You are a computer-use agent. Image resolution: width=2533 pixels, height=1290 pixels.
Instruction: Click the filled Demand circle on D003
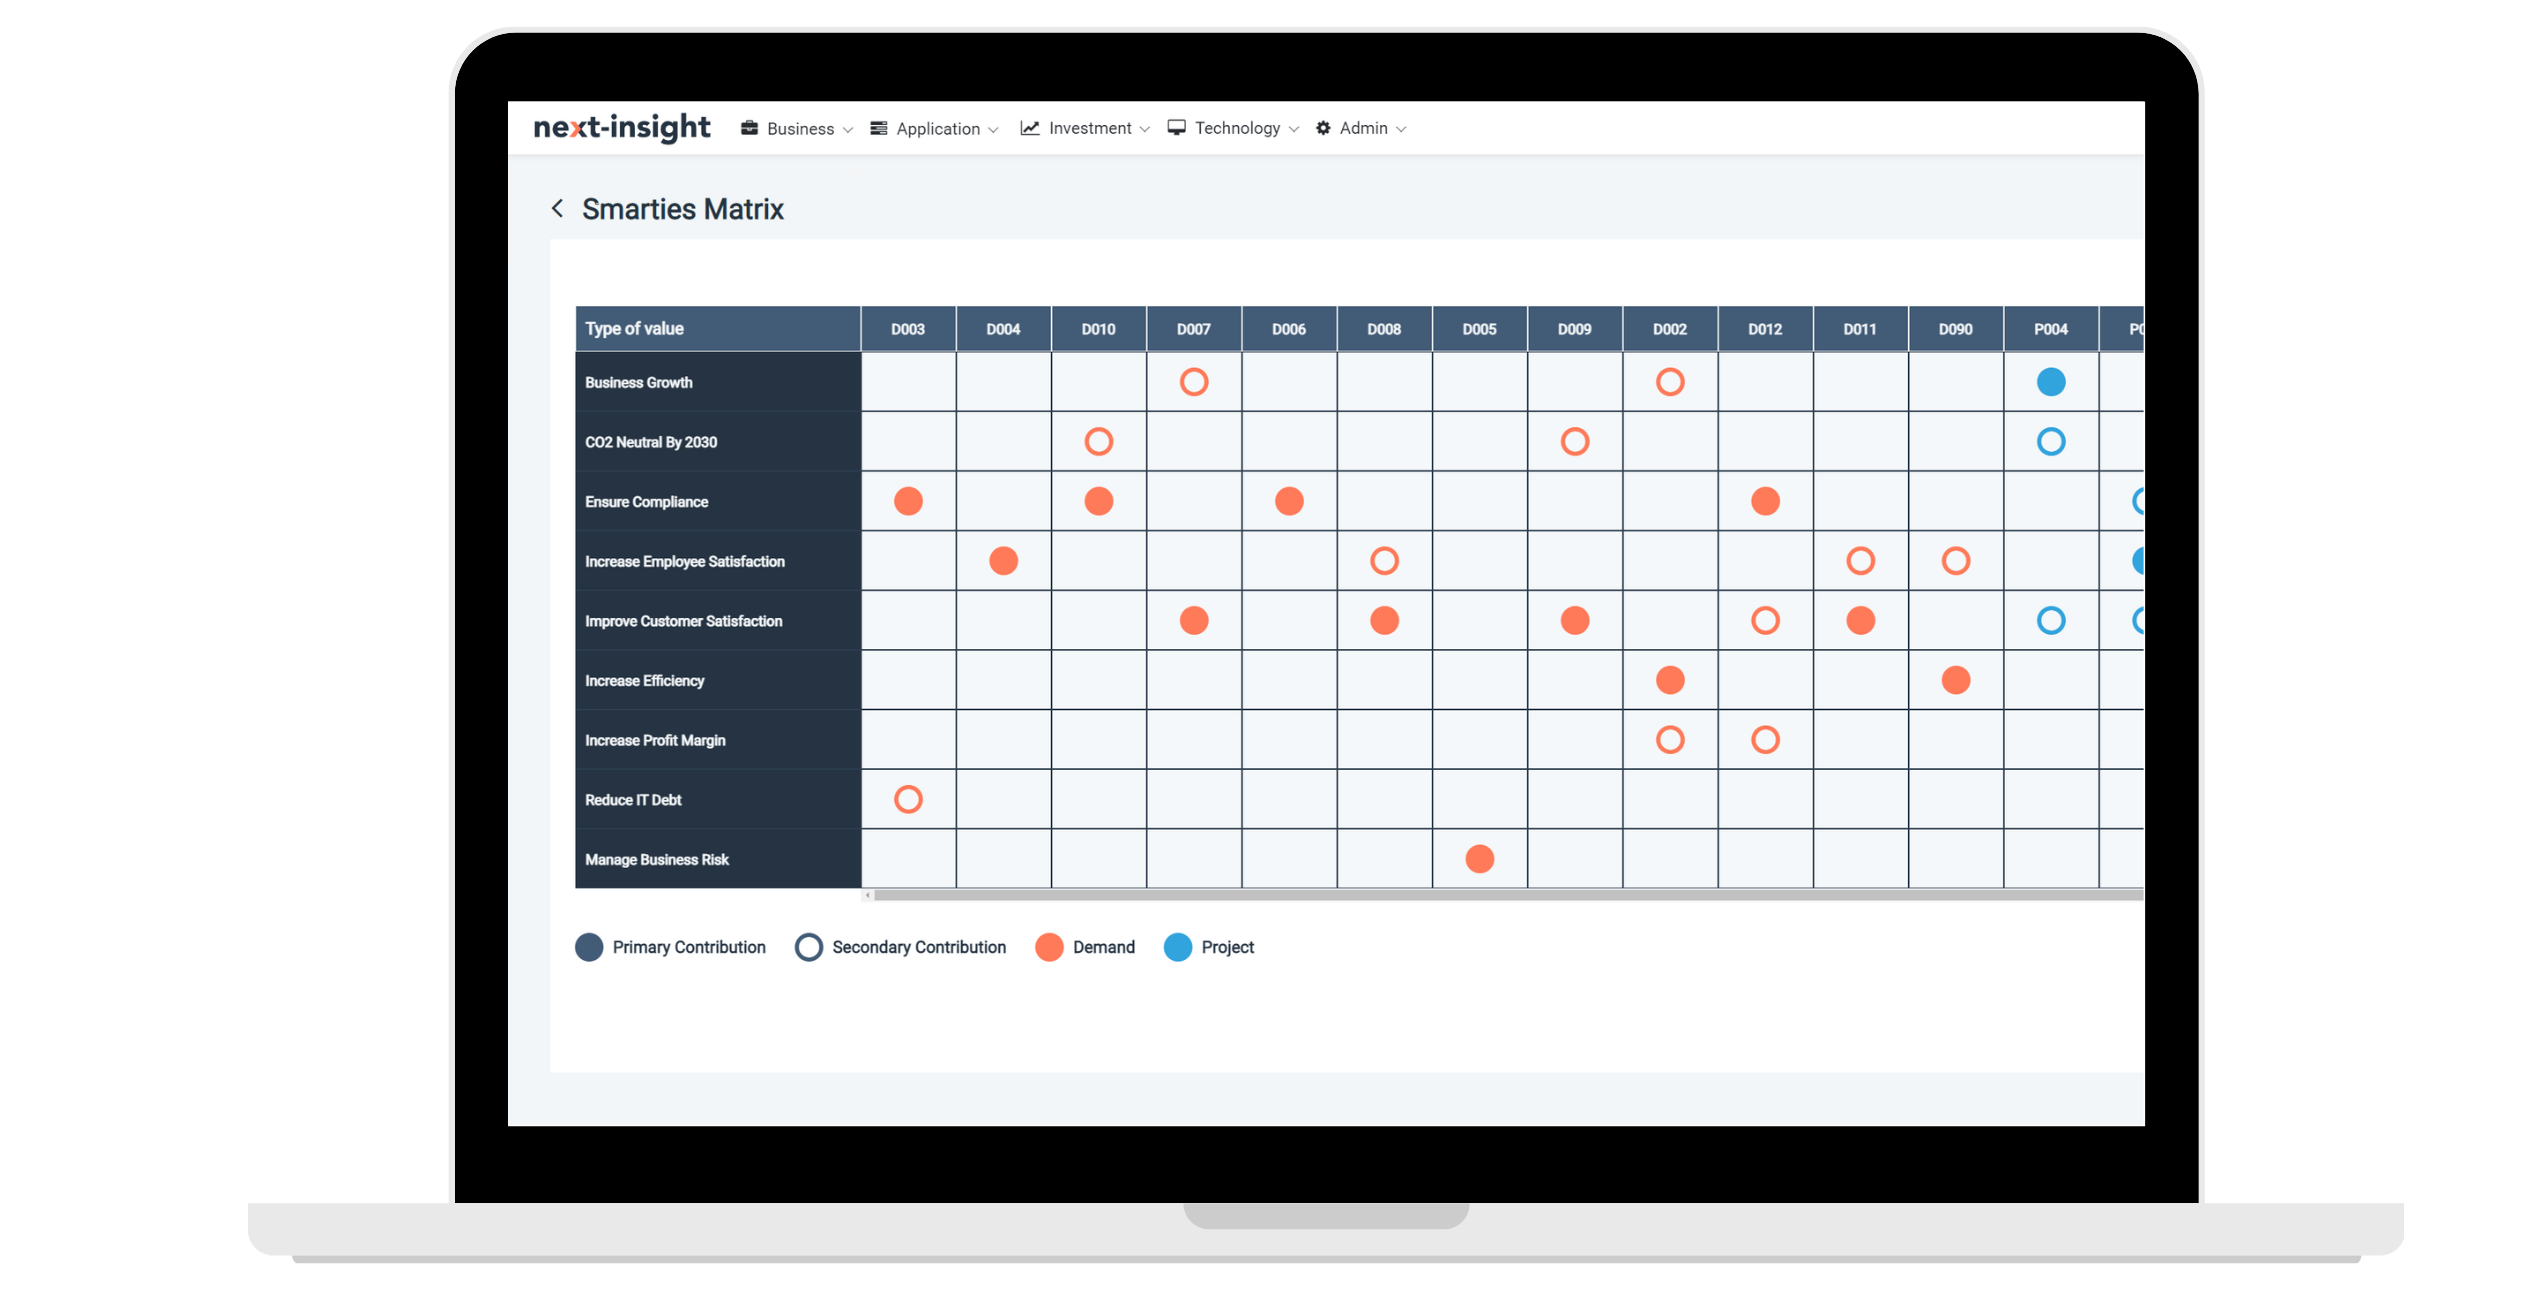(906, 502)
